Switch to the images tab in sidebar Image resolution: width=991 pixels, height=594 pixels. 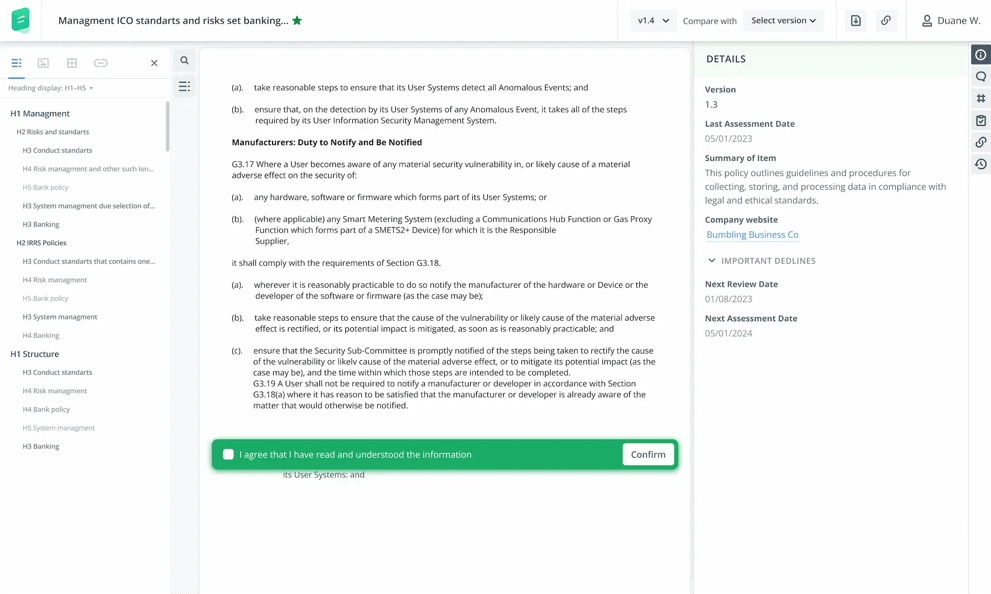(x=43, y=63)
